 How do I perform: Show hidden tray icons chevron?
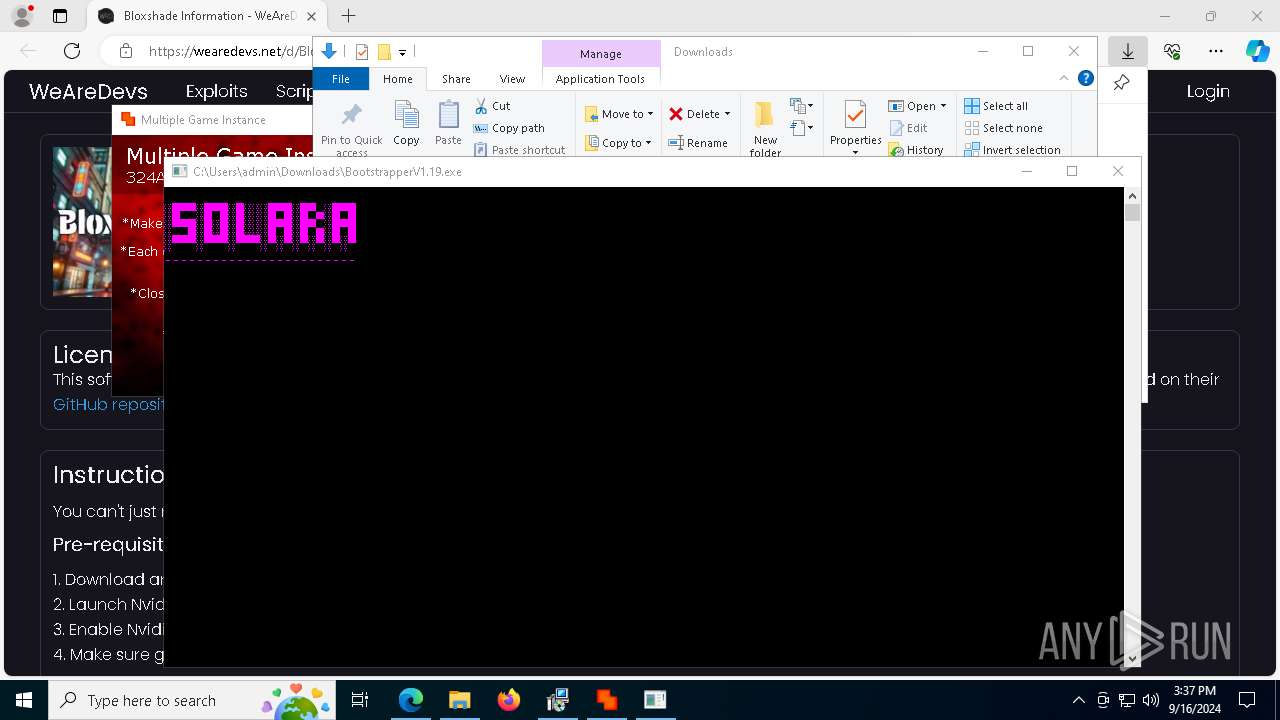(1078, 700)
